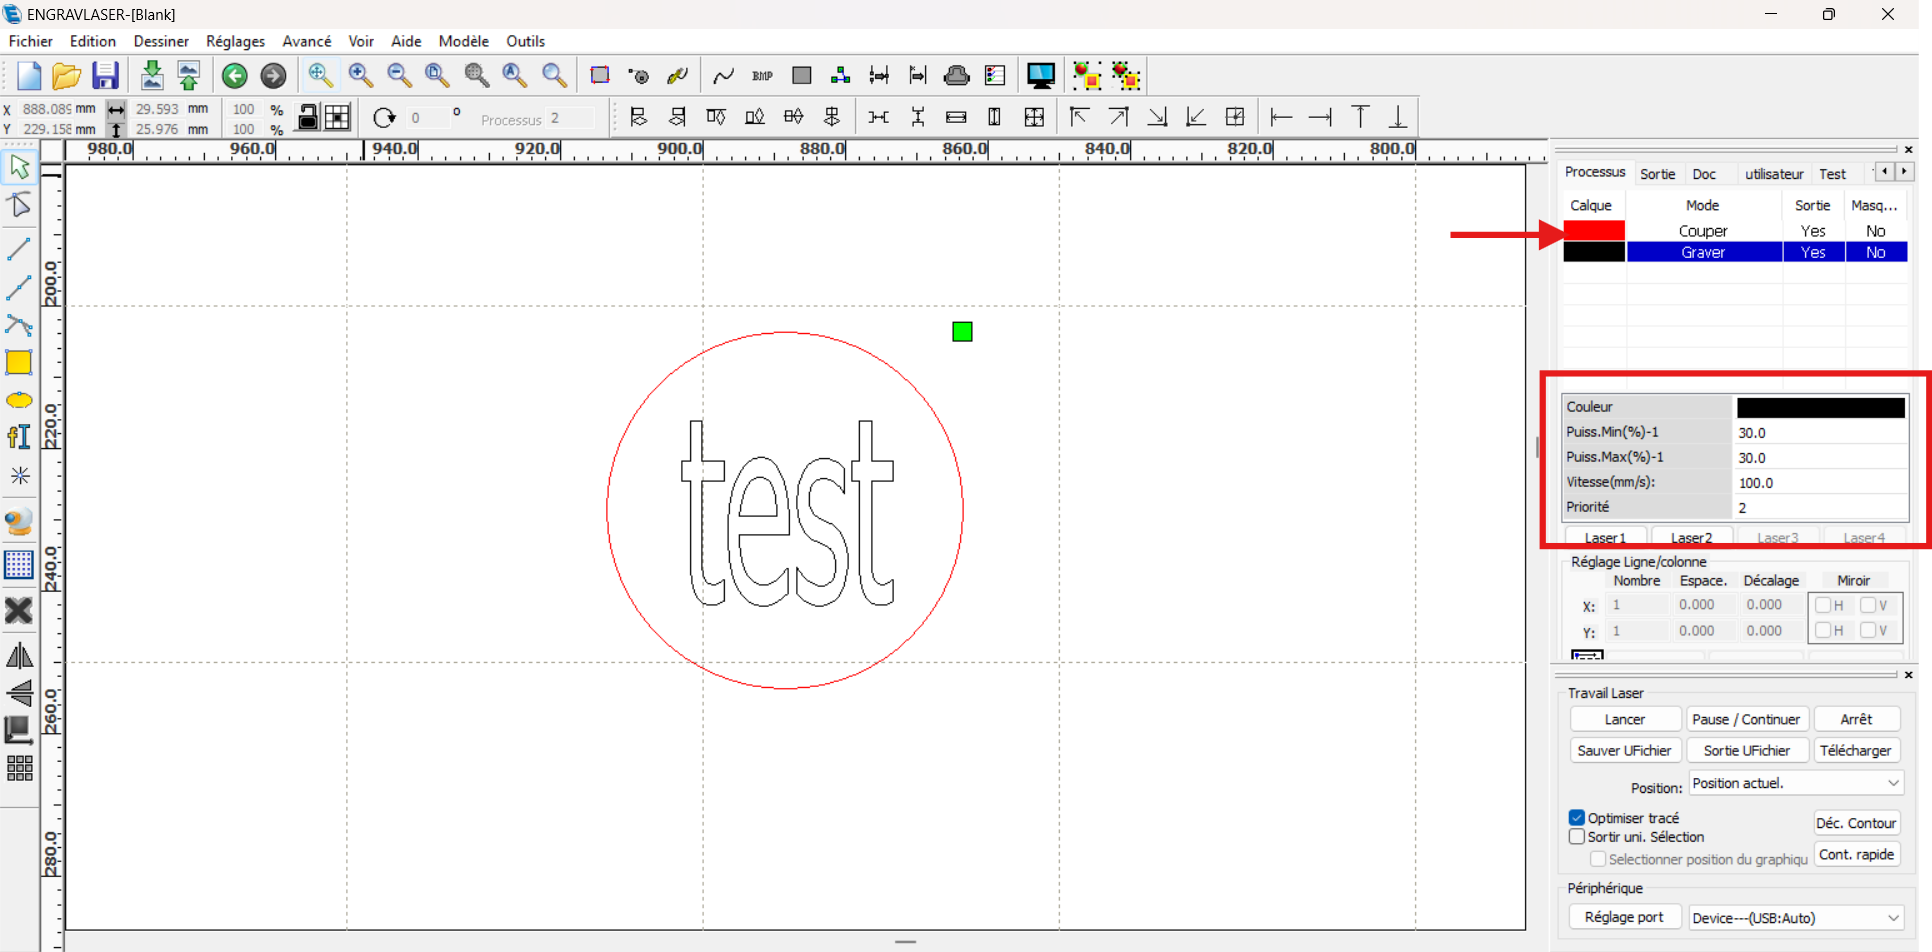1932x952 pixels.
Task: Toggle the Miroir H checkbox in row Y
Action: 1823,630
